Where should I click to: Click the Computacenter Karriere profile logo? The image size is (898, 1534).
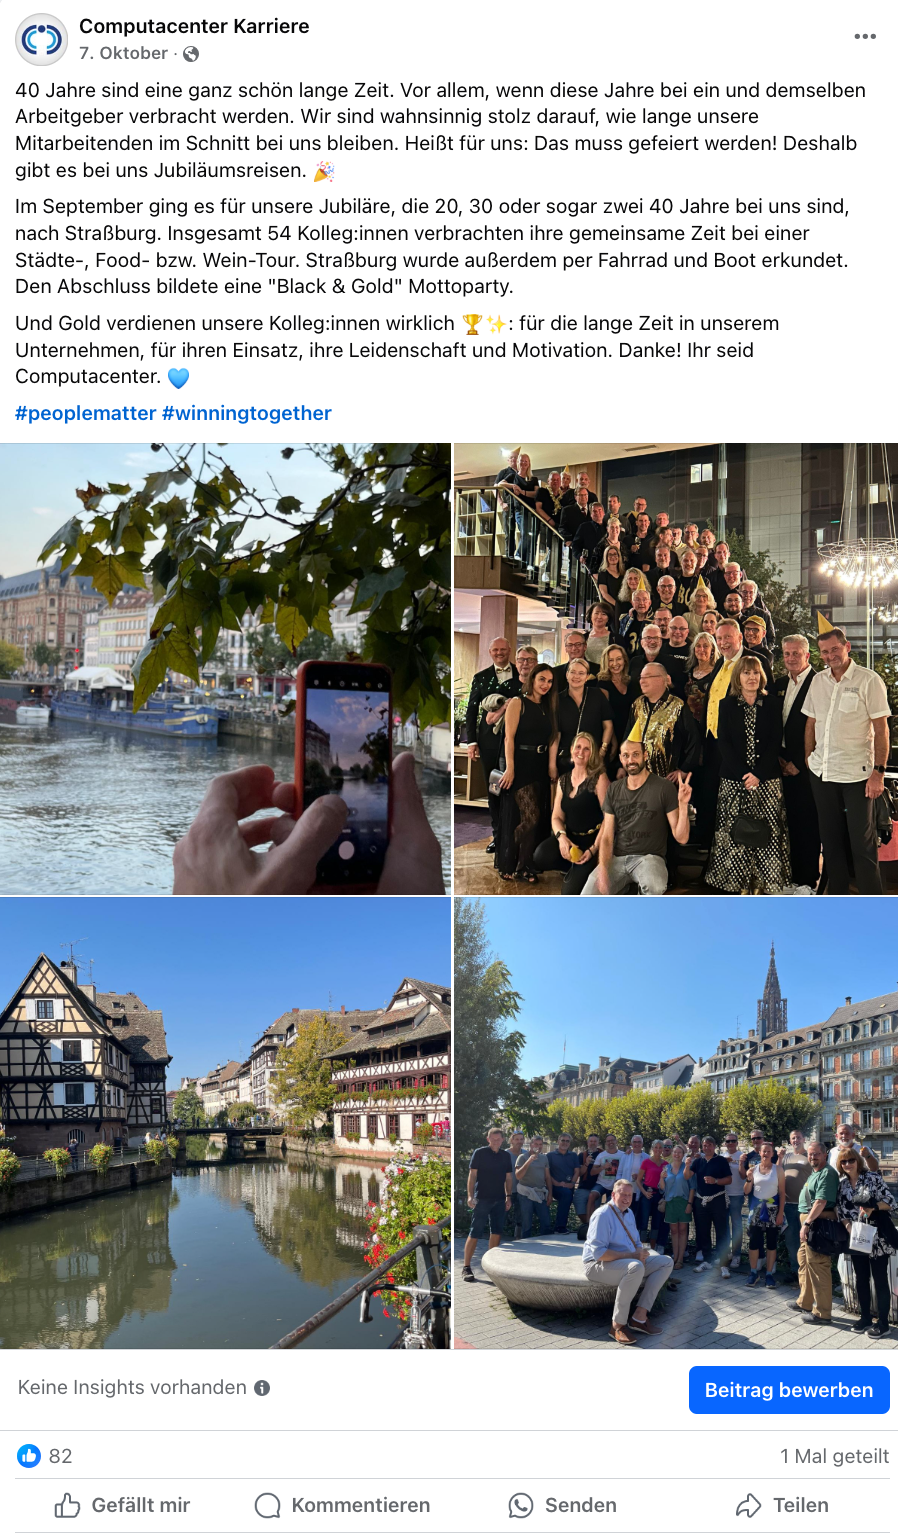coord(41,39)
